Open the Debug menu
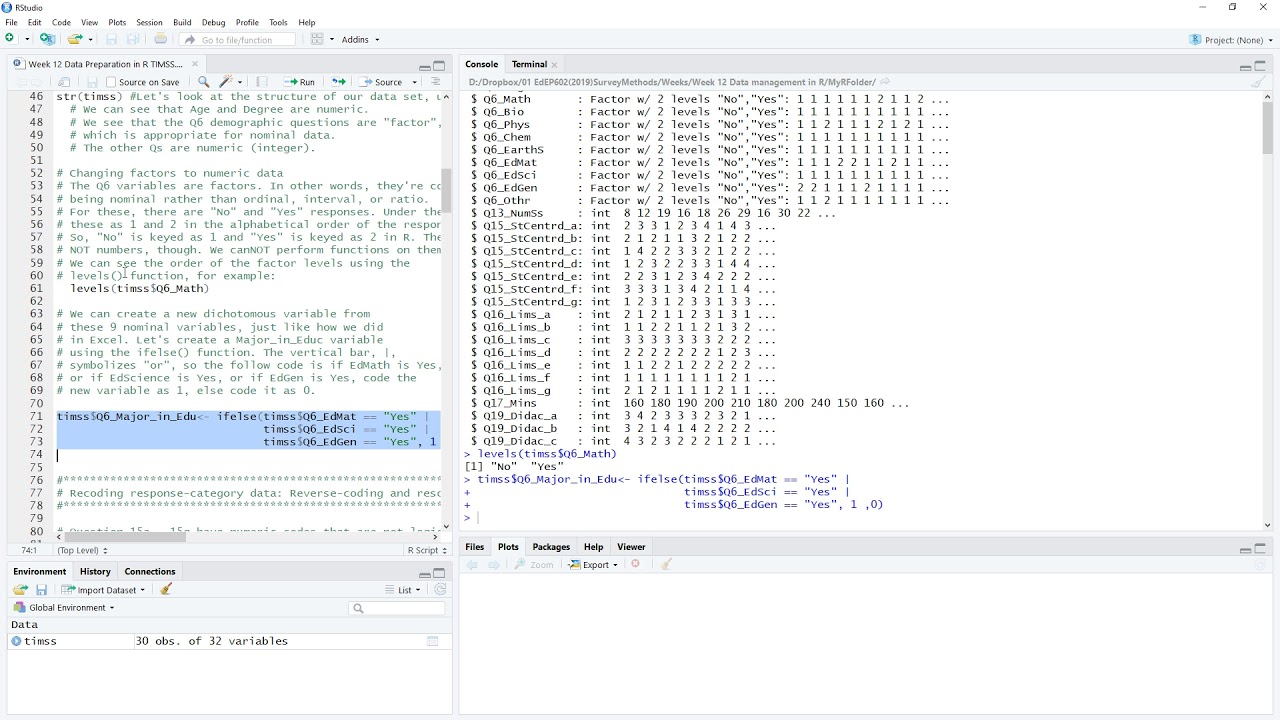 [214, 22]
